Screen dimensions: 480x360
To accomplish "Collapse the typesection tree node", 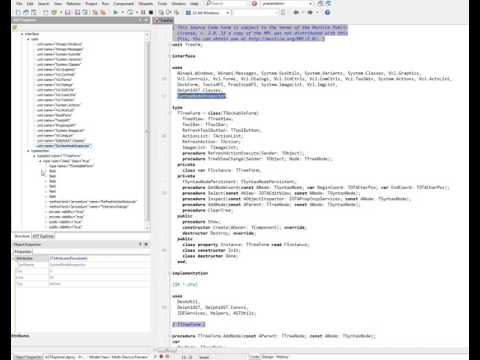I will click(x=28, y=151).
